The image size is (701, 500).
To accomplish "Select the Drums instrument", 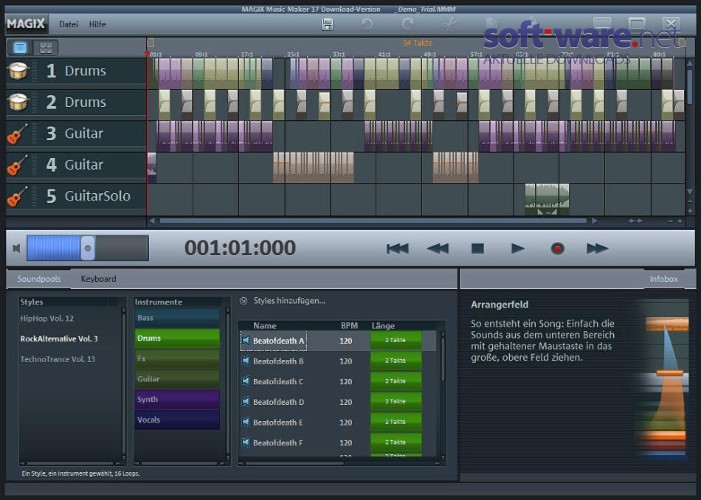I will tap(177, 339).
